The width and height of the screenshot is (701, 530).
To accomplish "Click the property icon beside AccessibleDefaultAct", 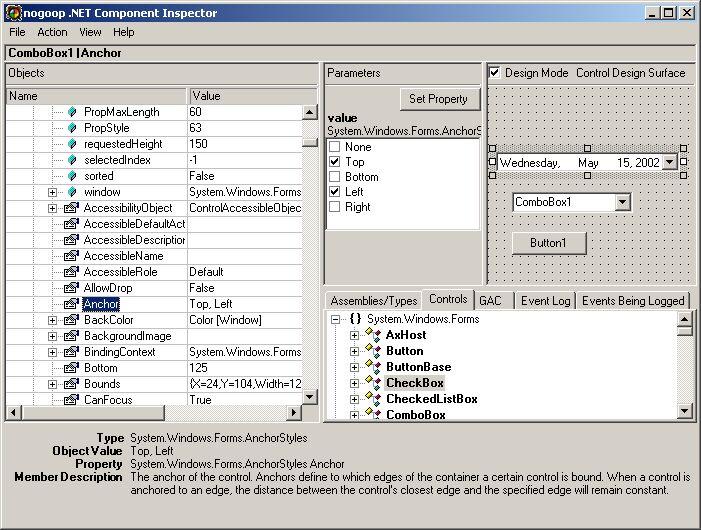I will click(72, 224).
